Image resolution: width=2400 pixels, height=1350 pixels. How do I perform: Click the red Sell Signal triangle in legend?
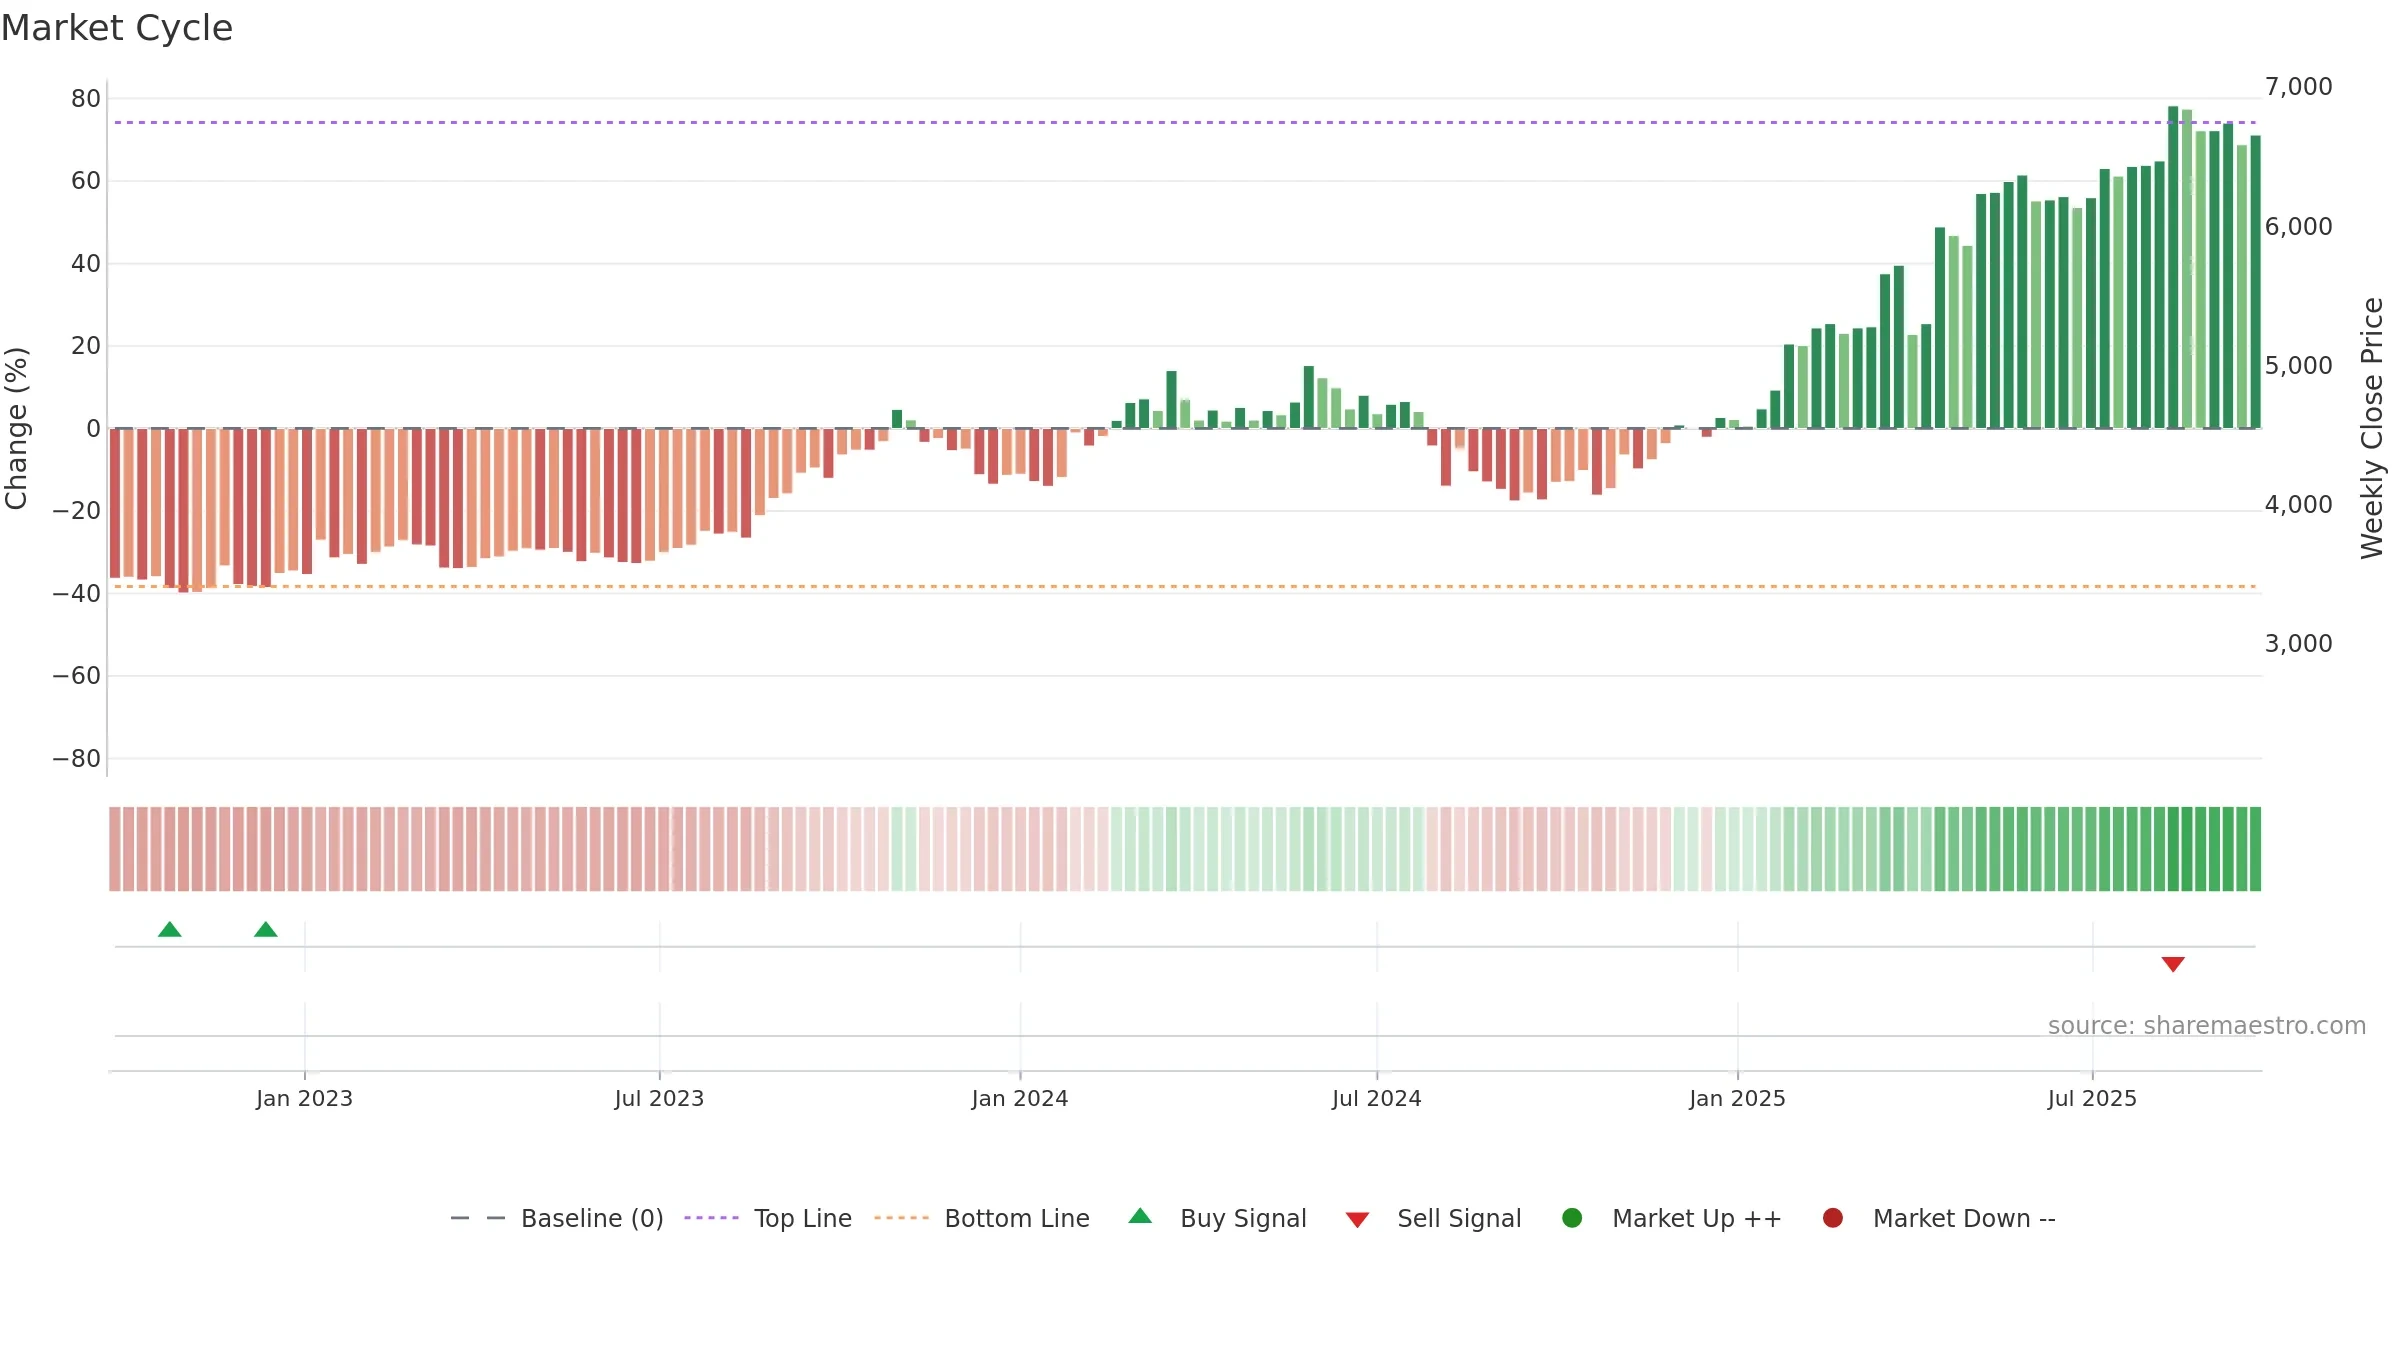click(1357, 1220)
